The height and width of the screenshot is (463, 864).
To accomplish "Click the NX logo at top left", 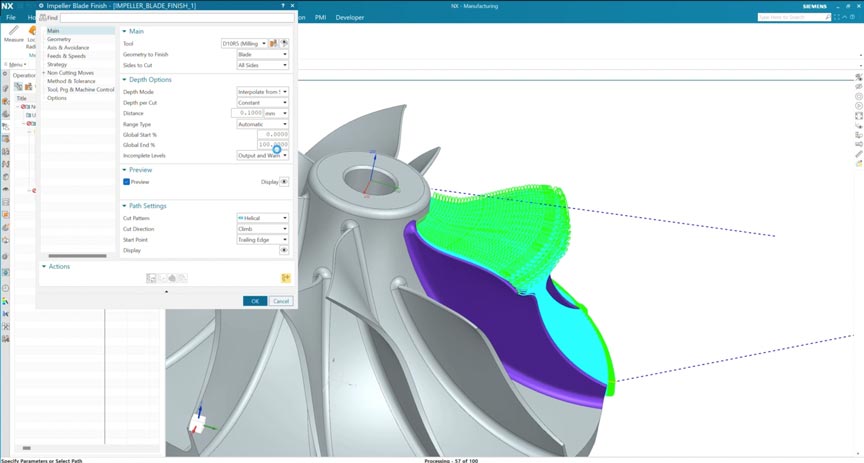I will (7, 6).
